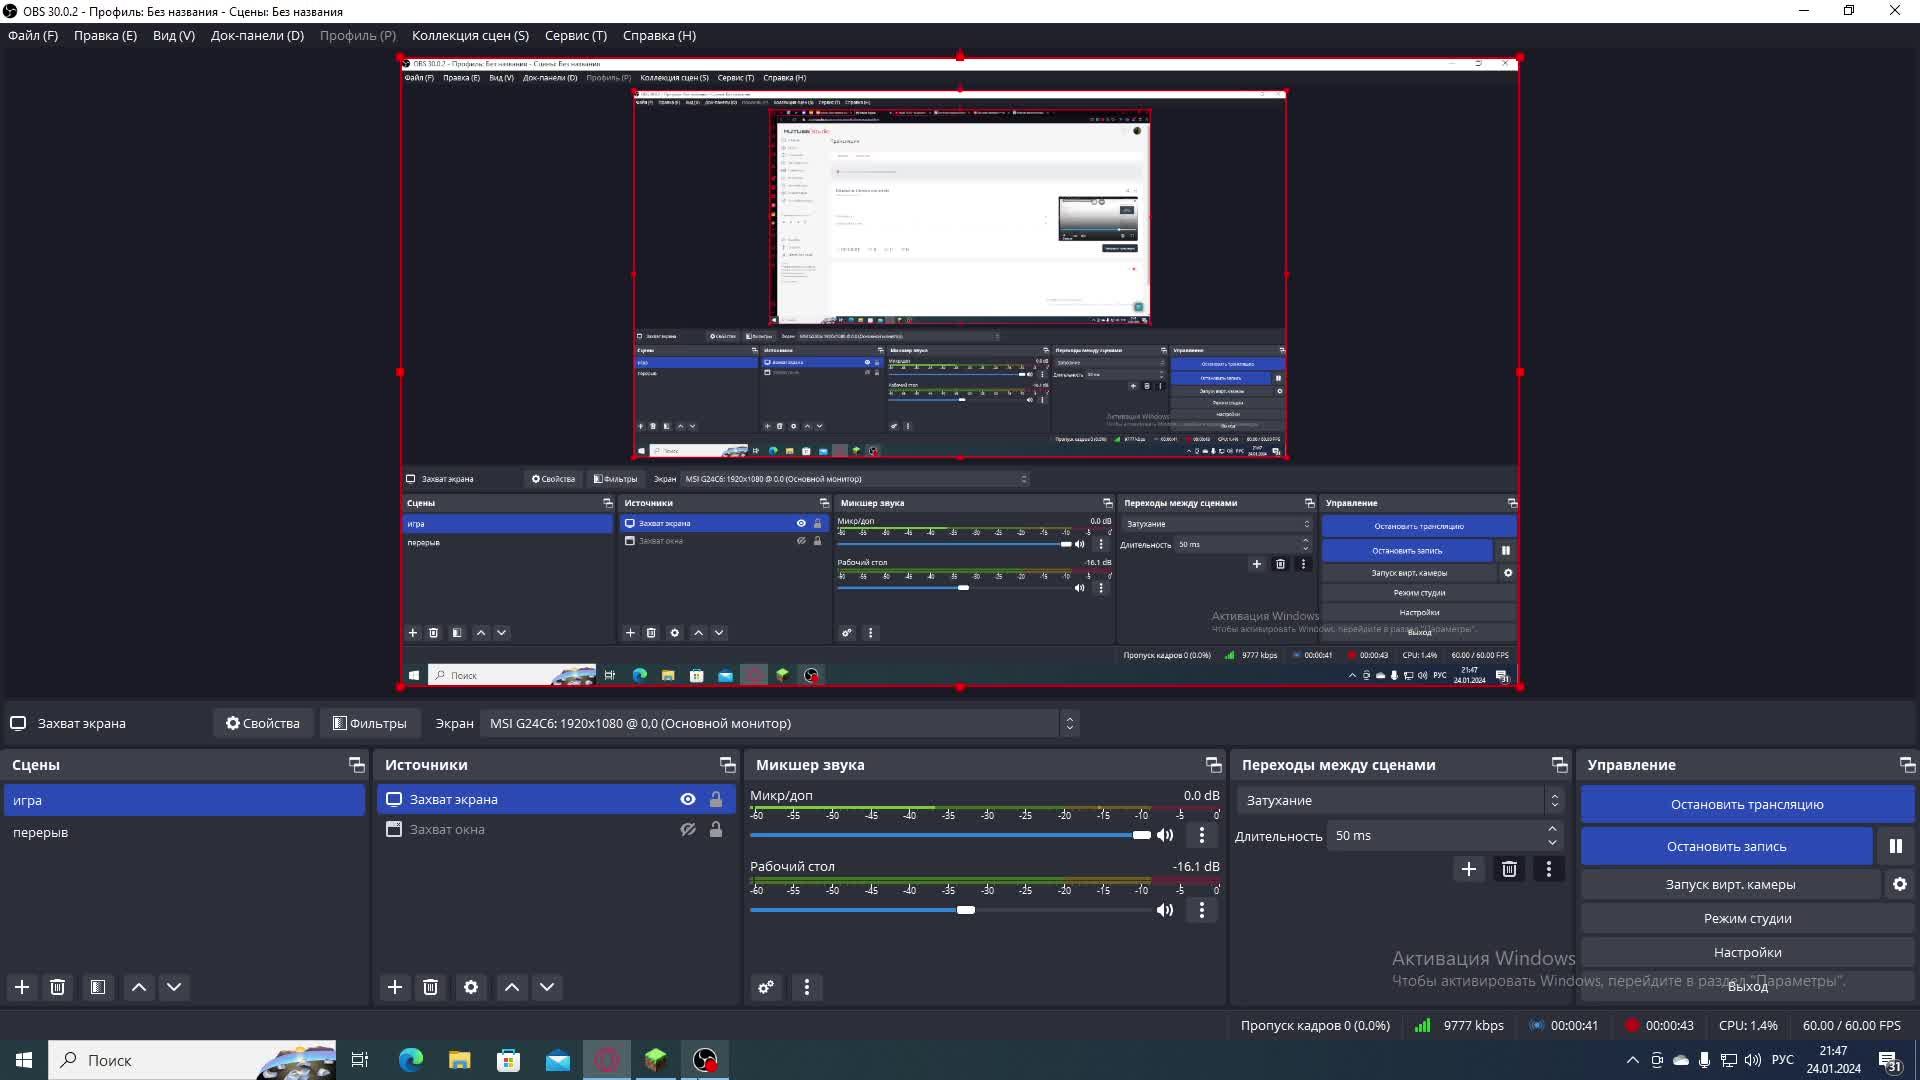Delete selected source with trash icon

[430, 987]
